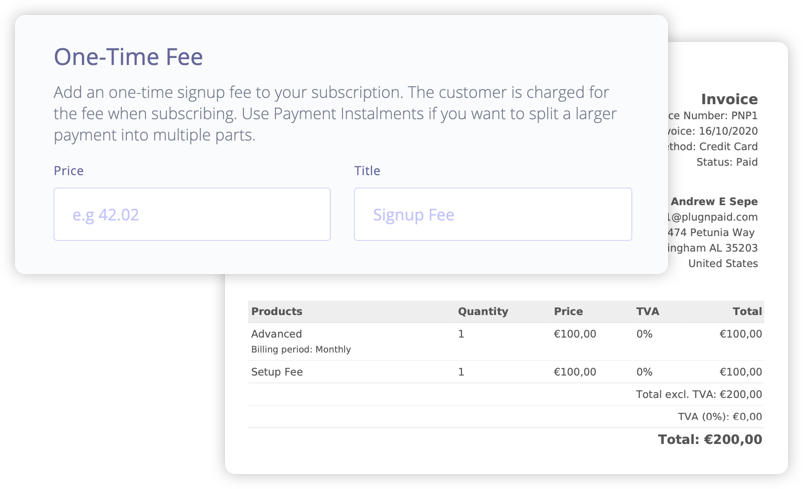The image size is (803, 489).
Task: Focus the Title input with Signup Fee placeholder
Action: [492, 214]
